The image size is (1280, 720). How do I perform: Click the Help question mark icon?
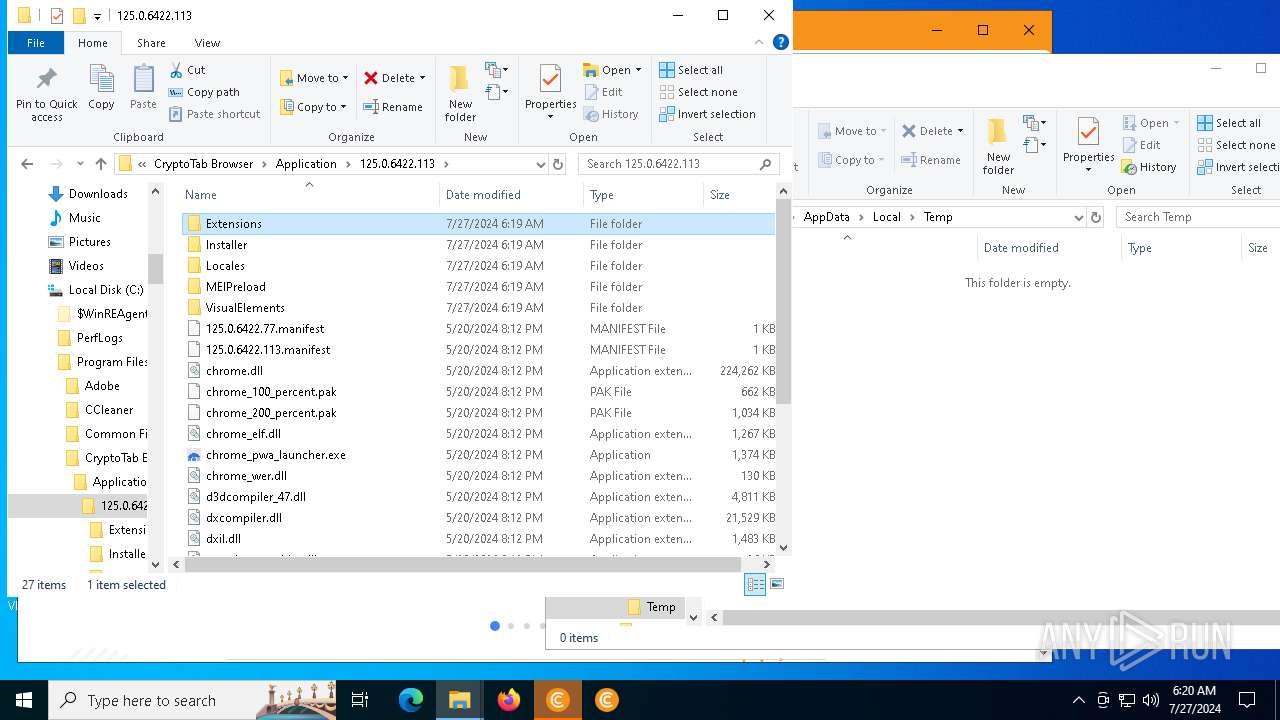point(781,42)
